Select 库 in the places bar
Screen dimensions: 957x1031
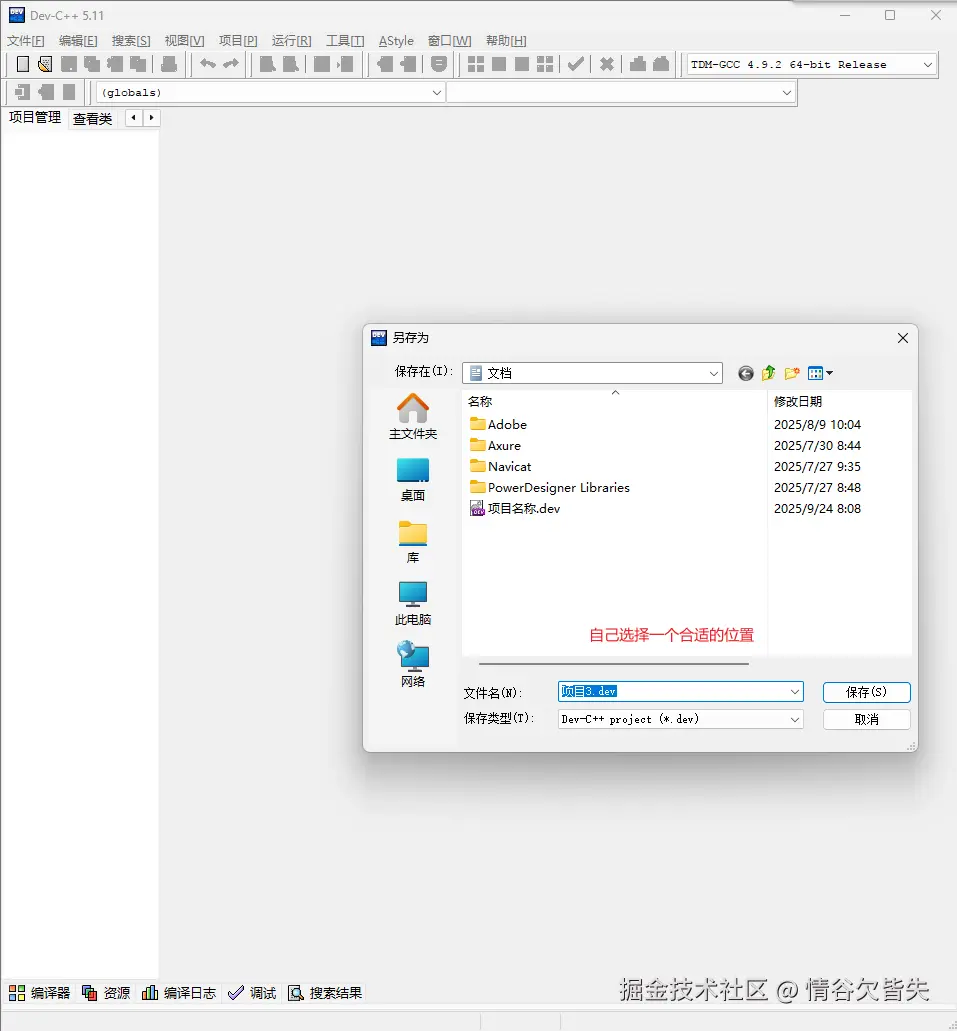(x=413, y=542)
